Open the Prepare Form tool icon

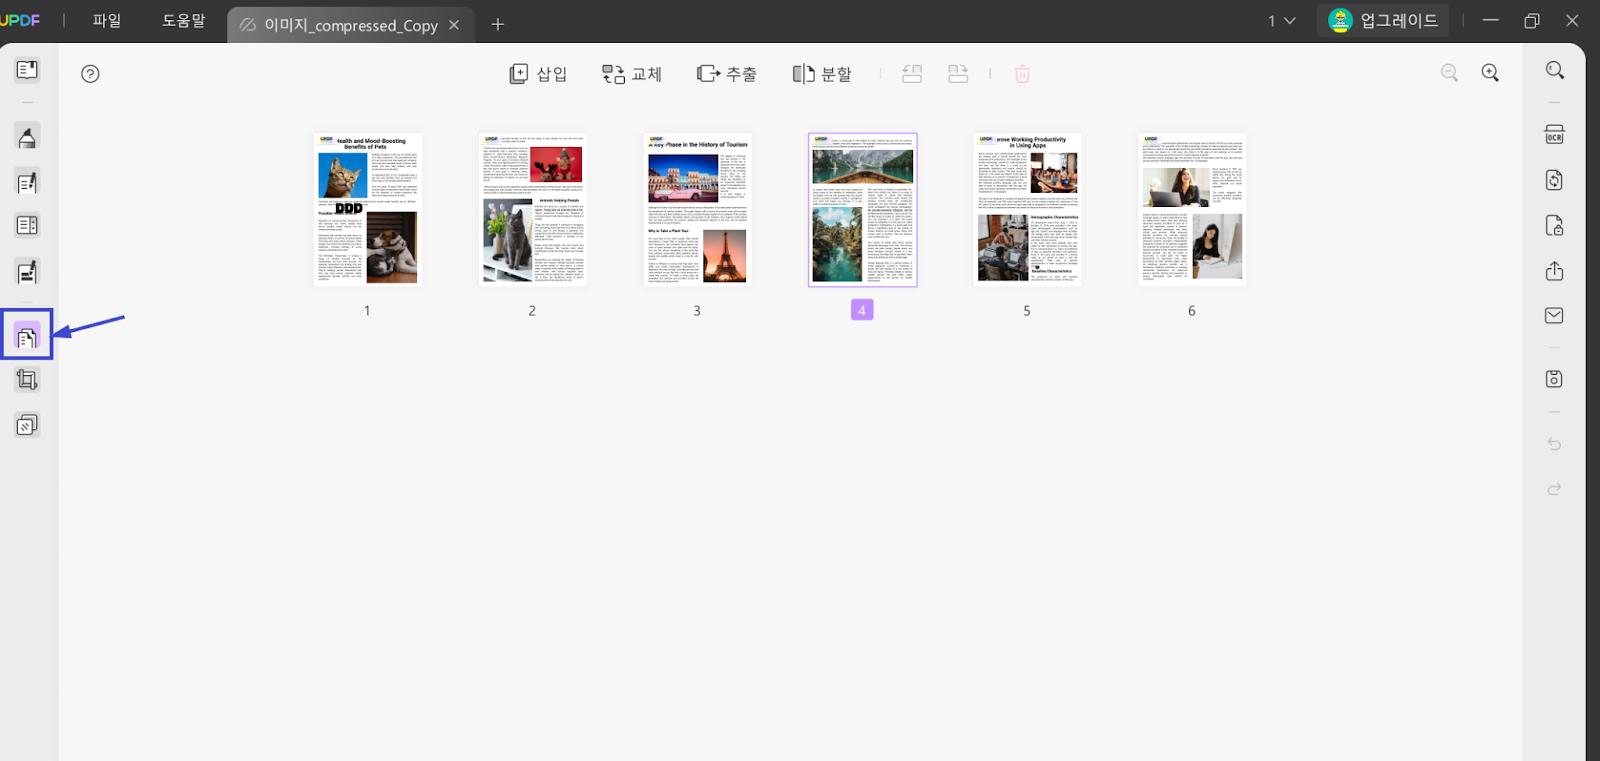[x=27, y=226]
